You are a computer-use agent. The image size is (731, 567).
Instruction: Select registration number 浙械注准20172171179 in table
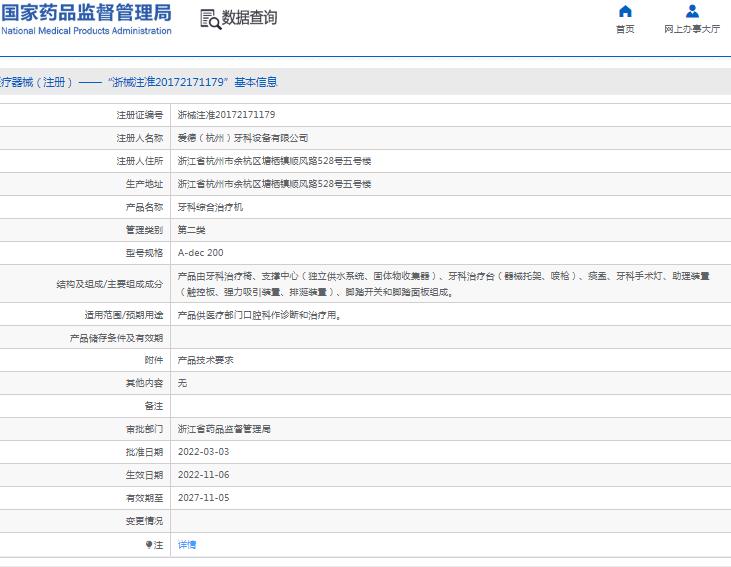[226, 115]
